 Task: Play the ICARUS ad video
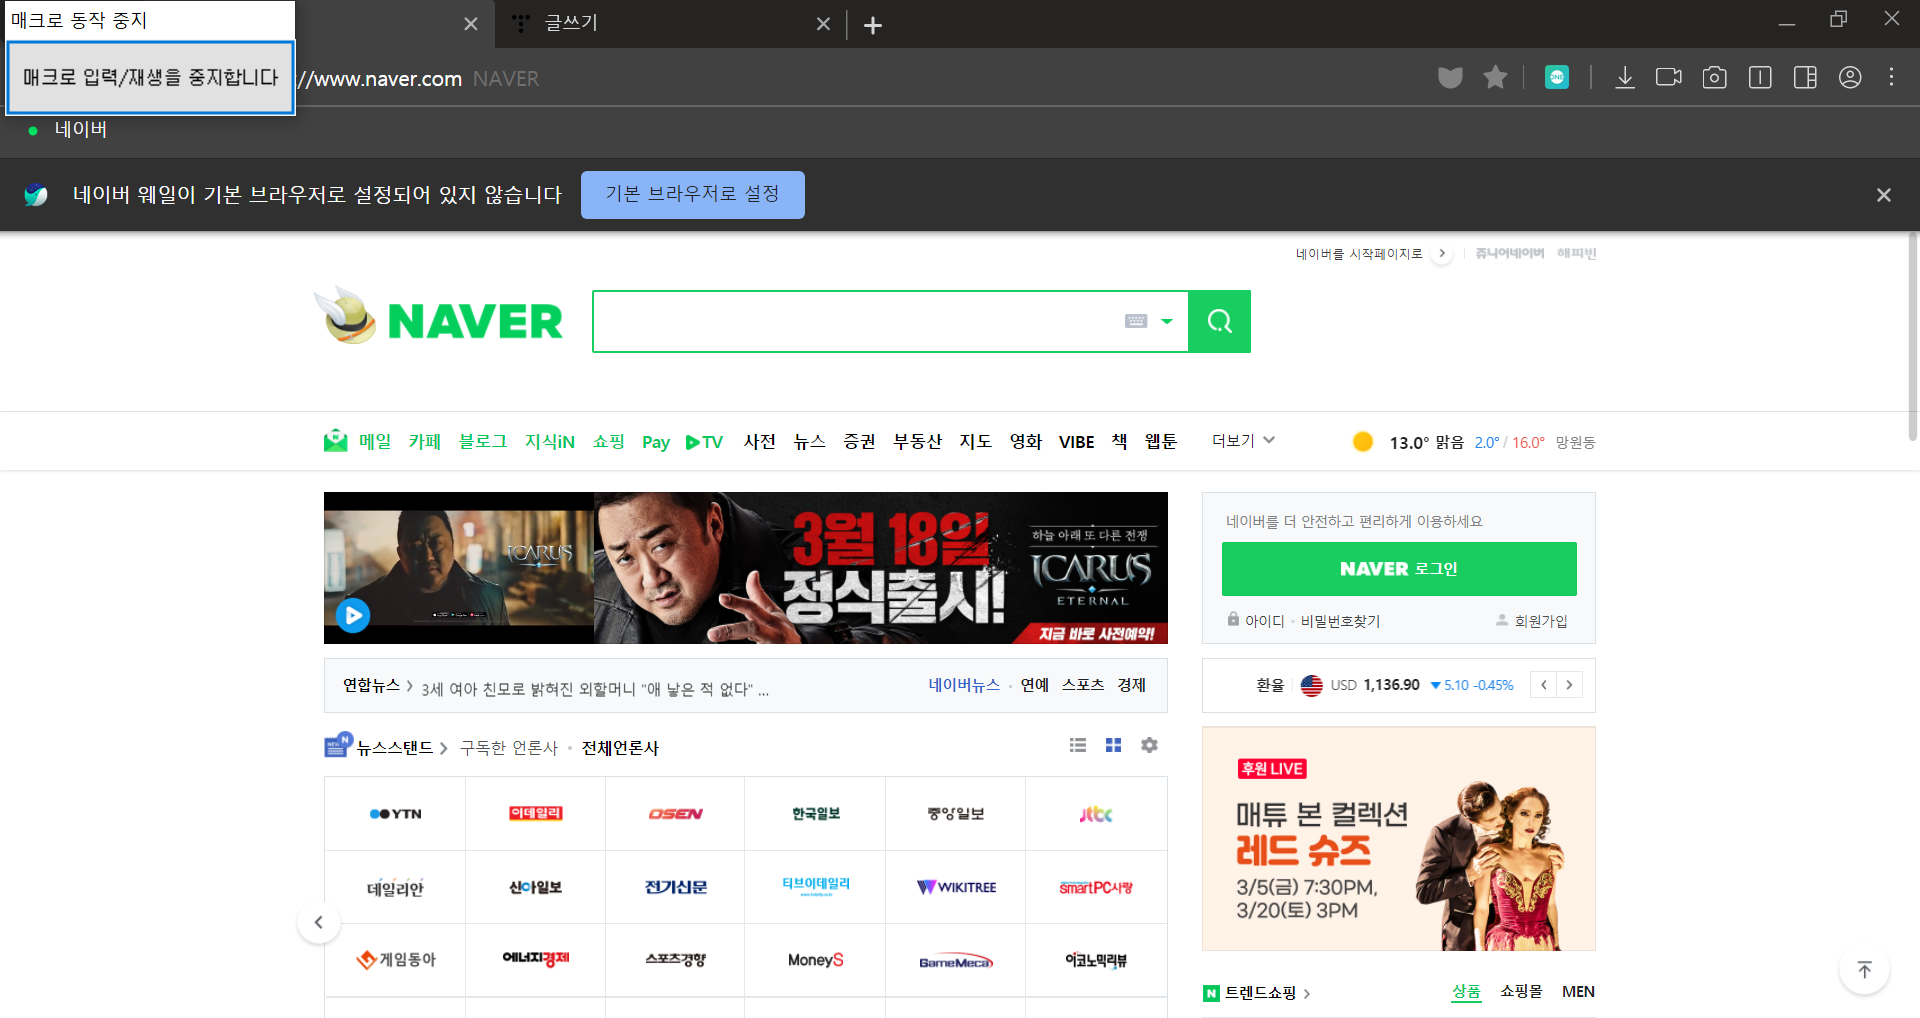click(352, 615)
